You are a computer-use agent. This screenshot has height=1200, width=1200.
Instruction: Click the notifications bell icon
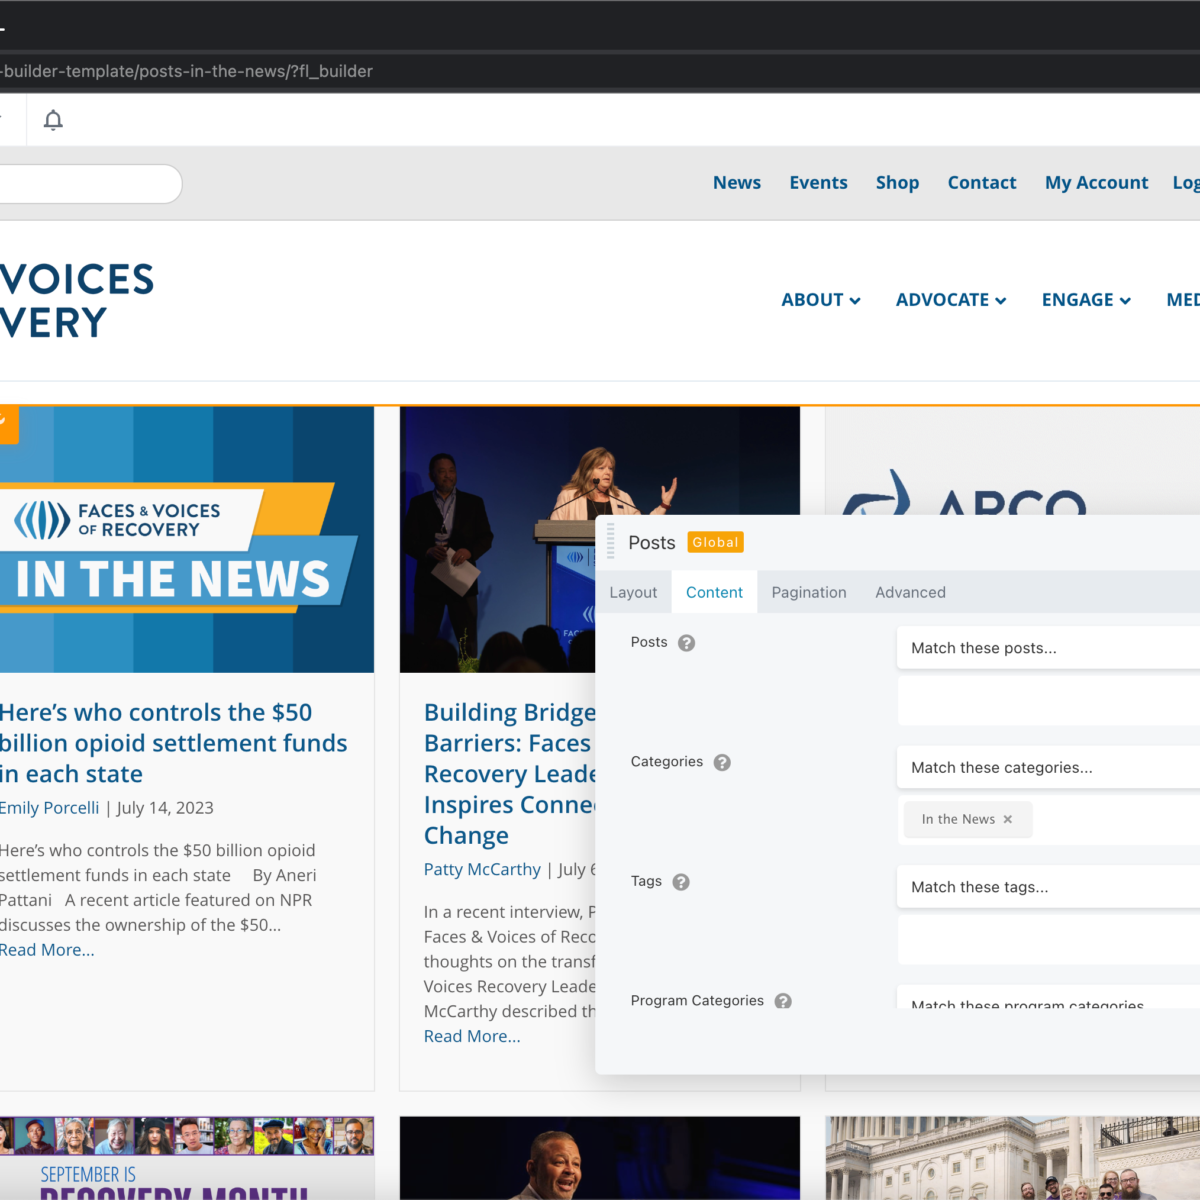tap(54, 121)
